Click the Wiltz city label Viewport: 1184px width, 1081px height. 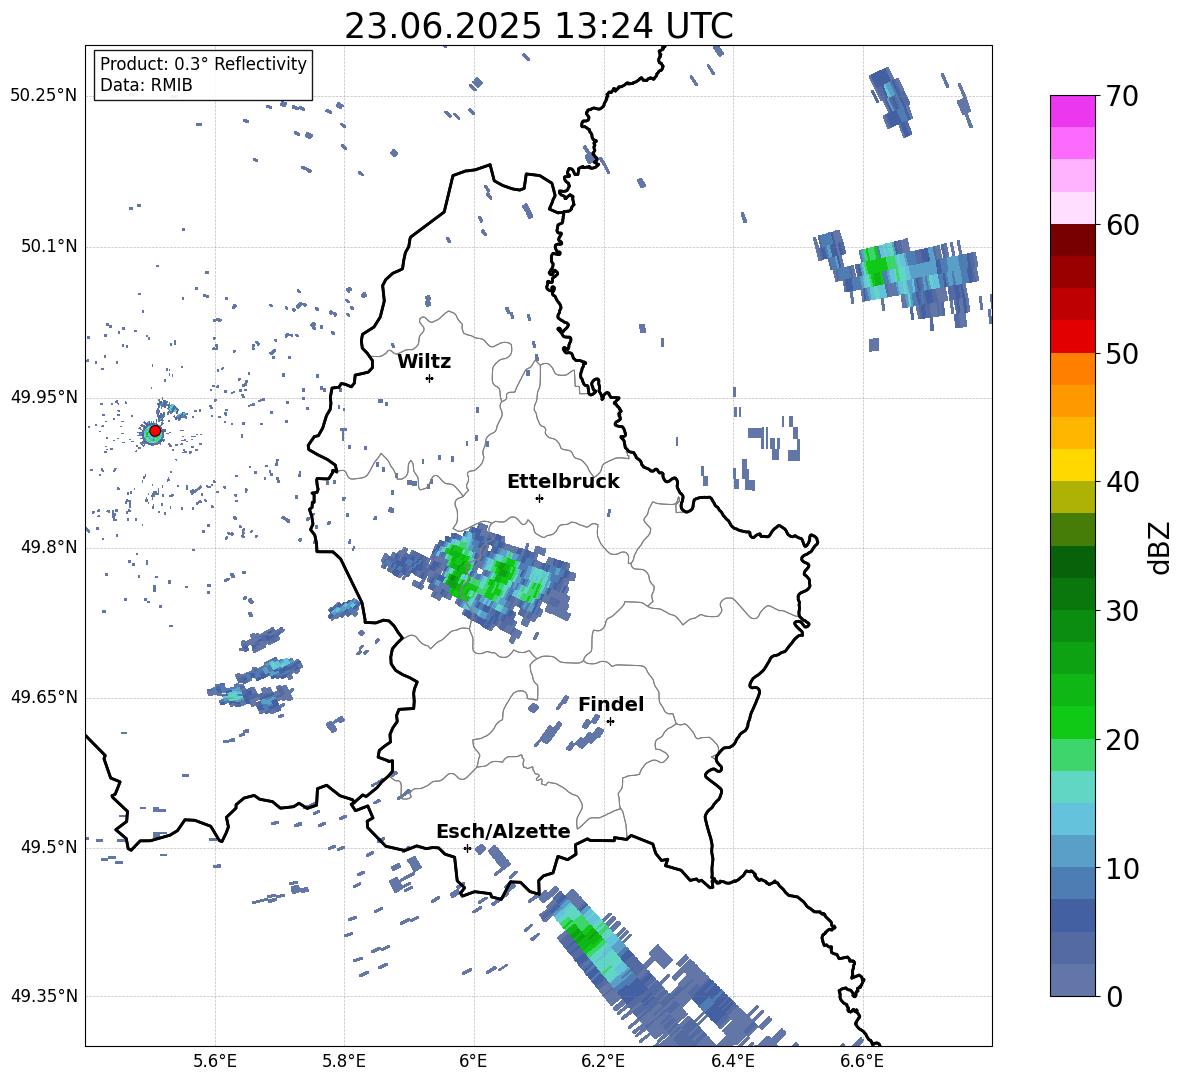pos(424,362)
